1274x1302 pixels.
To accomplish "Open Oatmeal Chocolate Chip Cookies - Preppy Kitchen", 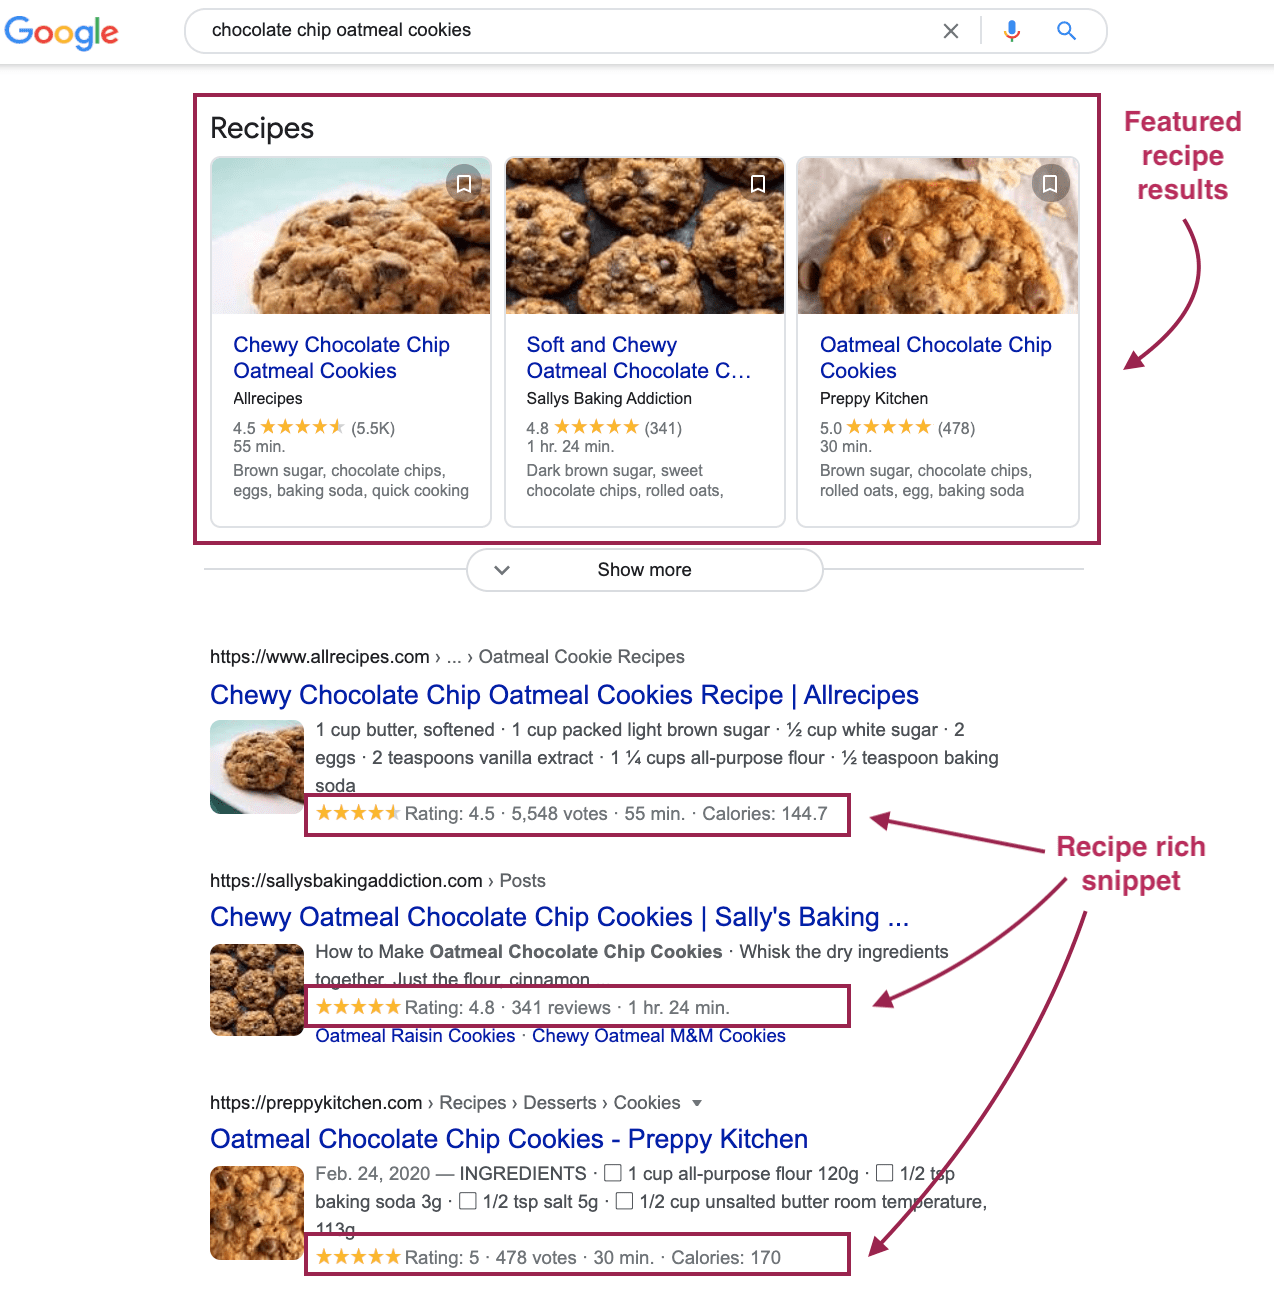I will 509,1139.
